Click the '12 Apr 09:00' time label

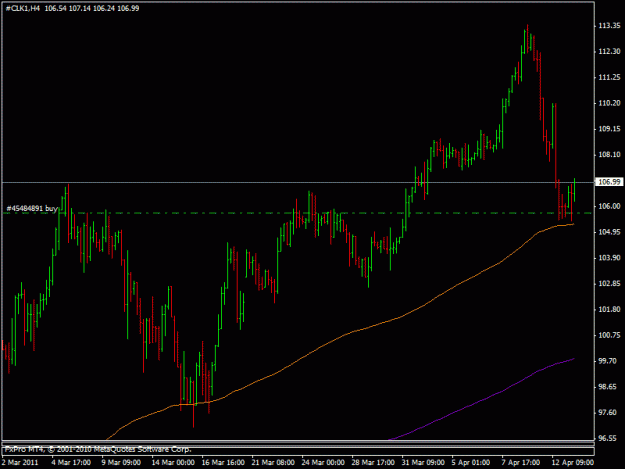pyautogui.click(x=573, y=463)
